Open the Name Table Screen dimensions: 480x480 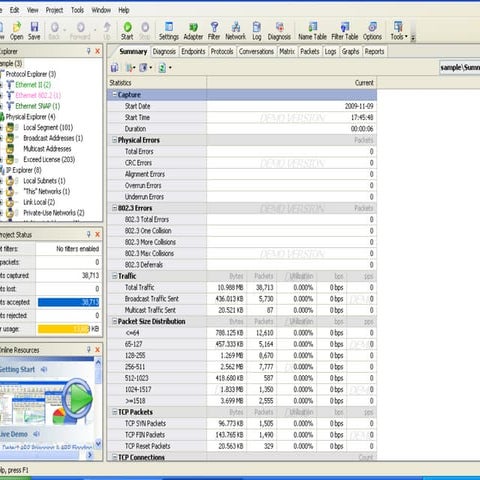tap(312, 31)
